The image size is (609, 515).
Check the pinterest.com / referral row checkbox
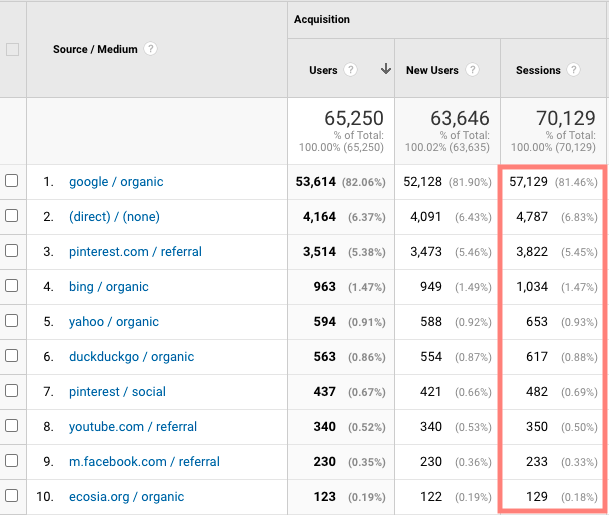pos(12,251)
